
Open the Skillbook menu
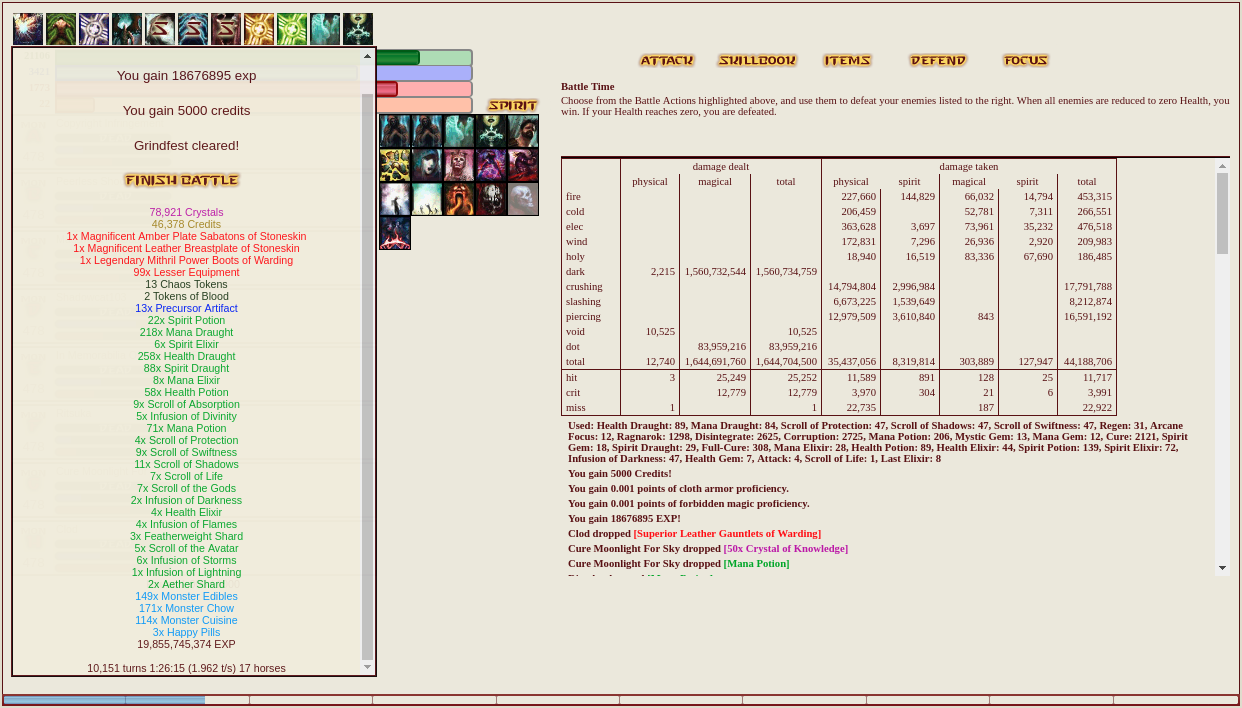pos(757,61)
